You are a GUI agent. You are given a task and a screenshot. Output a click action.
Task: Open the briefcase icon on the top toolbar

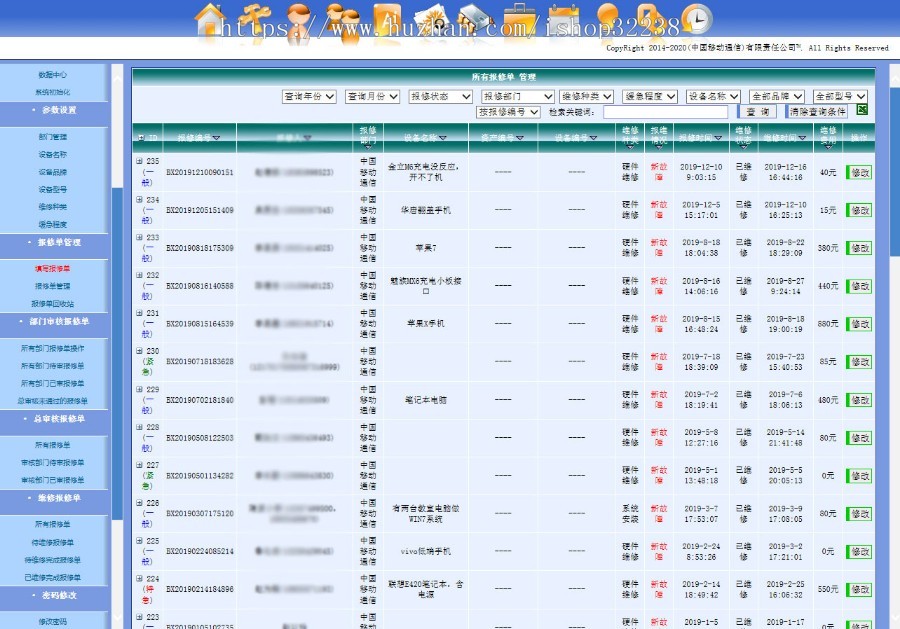[x=518, y=18]
